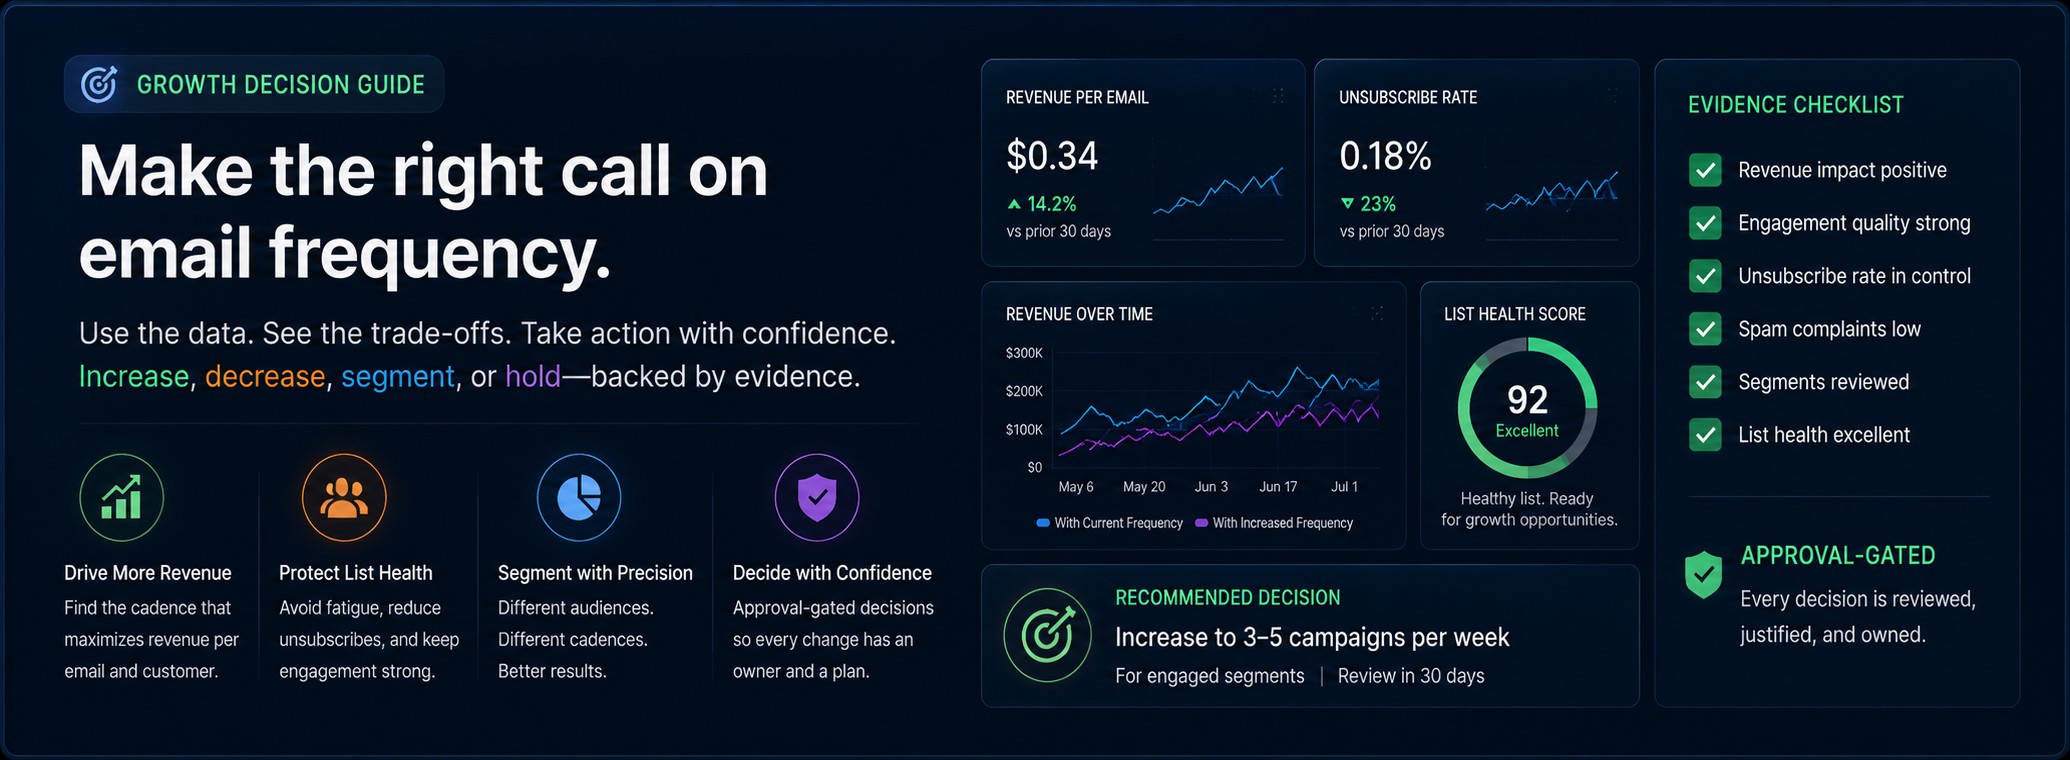The height and width of the screenshot is (760, 2070).
Task: Toggle the Spam complaints low checkbox
Action: point(1705,329)
